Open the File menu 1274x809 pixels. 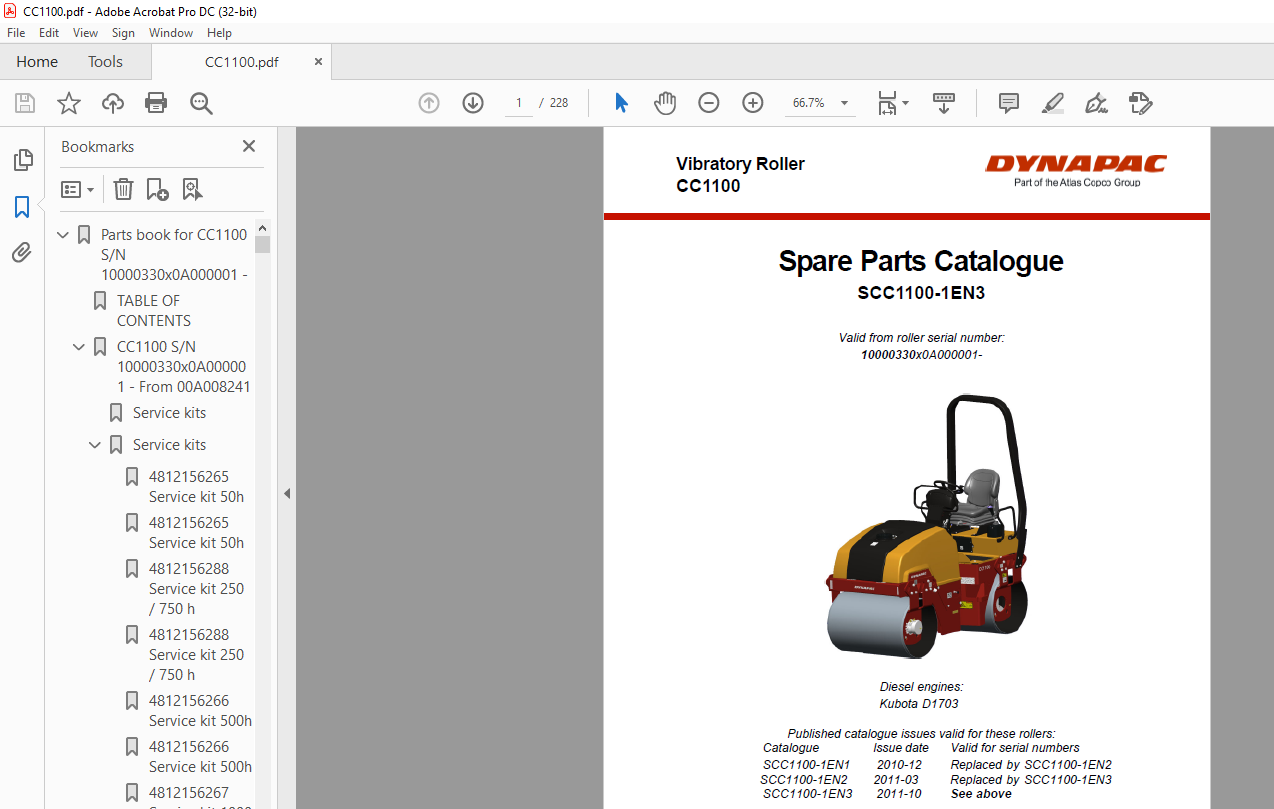coord(16,33)
